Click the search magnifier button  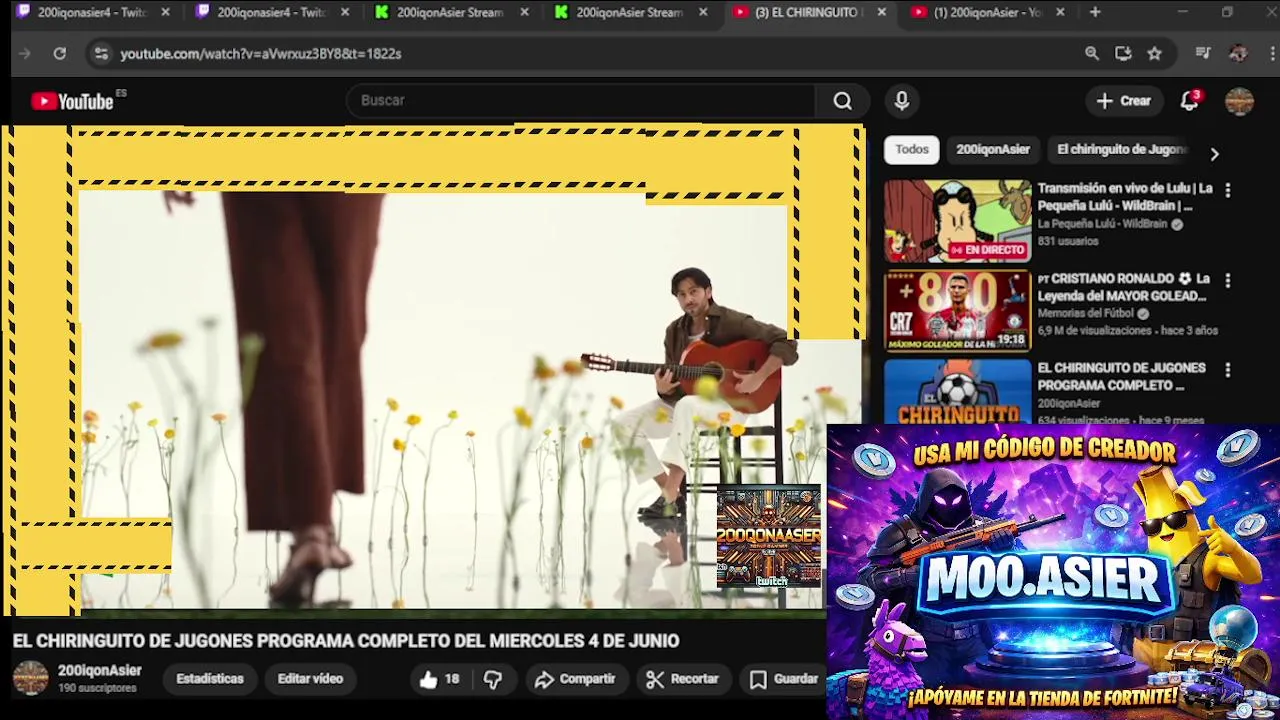pos(843,101)
